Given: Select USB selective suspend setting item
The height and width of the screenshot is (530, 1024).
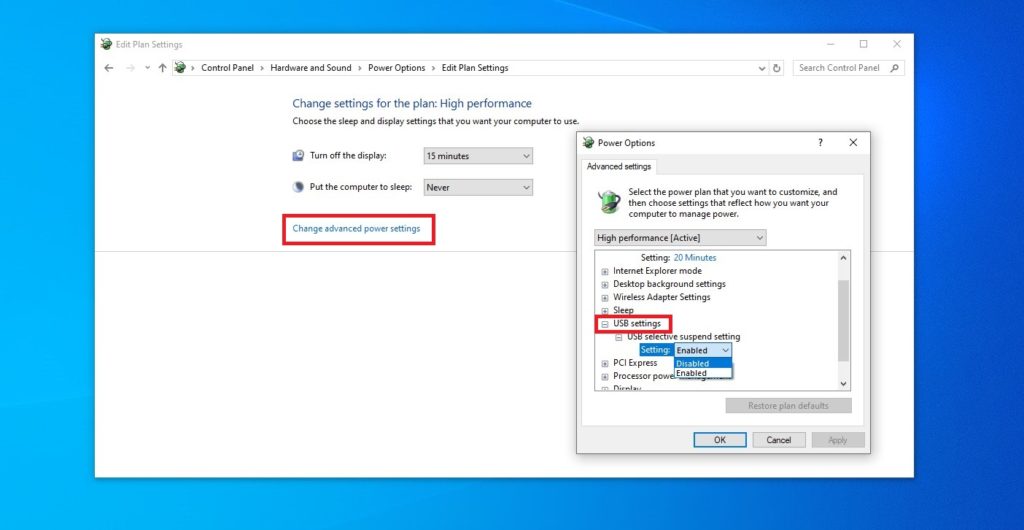Looking at the screenshot, I should point(684,337).
